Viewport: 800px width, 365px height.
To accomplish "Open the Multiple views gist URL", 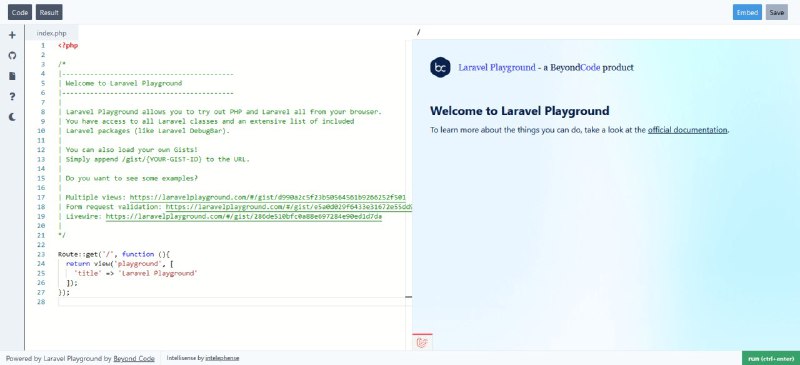I will click(268, 197).
